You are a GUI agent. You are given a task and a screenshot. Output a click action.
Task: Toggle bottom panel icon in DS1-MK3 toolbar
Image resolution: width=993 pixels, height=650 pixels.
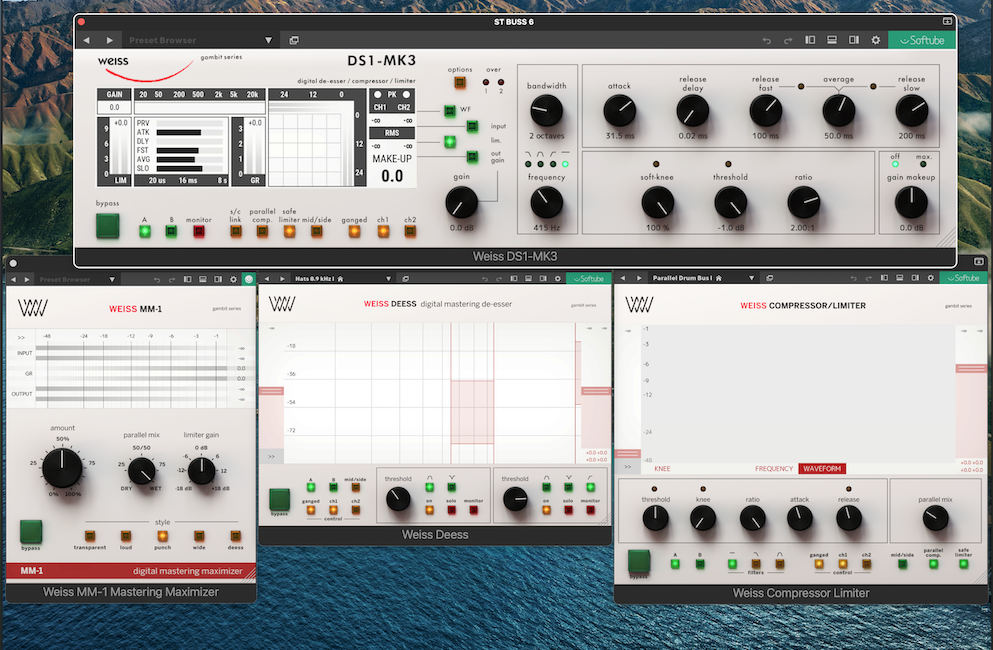(x=832, y=40)
